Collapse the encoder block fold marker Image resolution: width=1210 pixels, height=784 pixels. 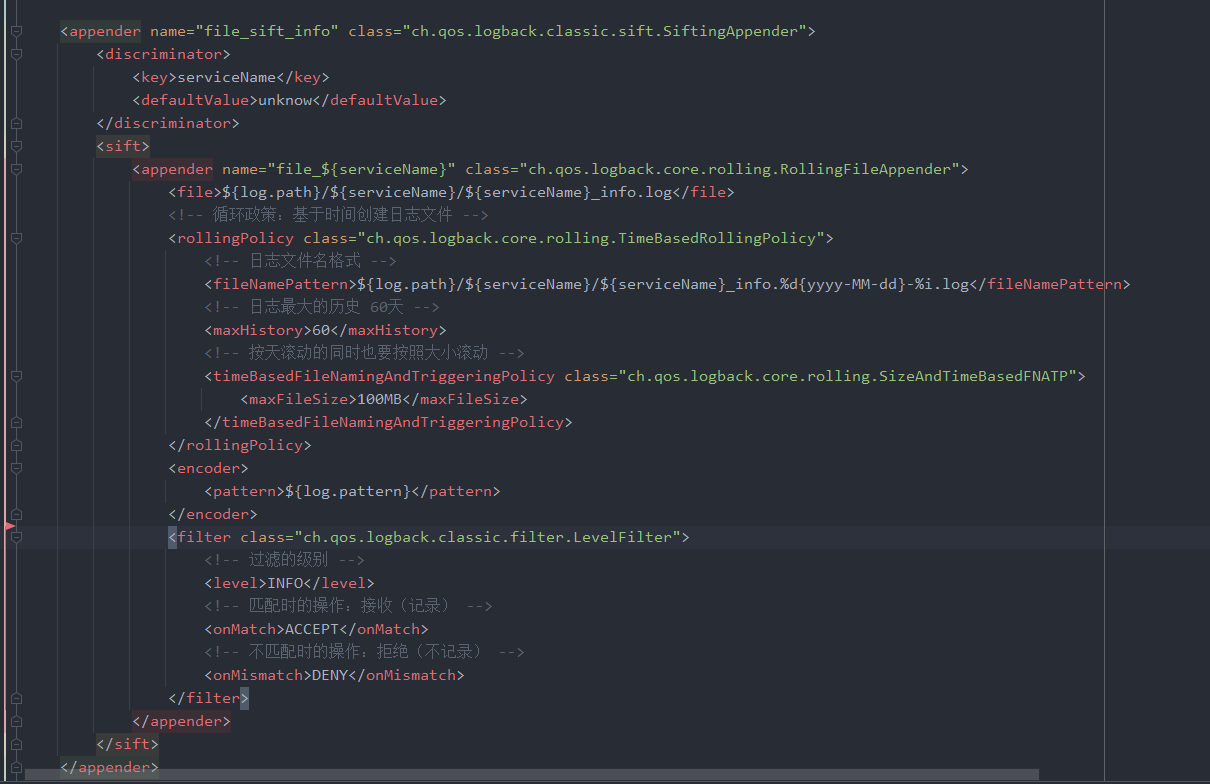16,468
